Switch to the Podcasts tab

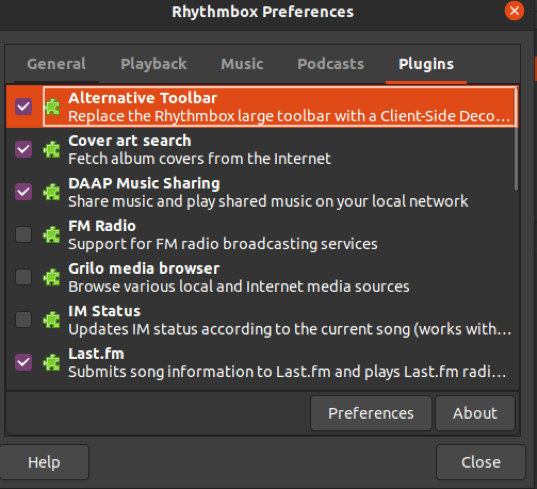pyautogui.click(x=330, y=64)
